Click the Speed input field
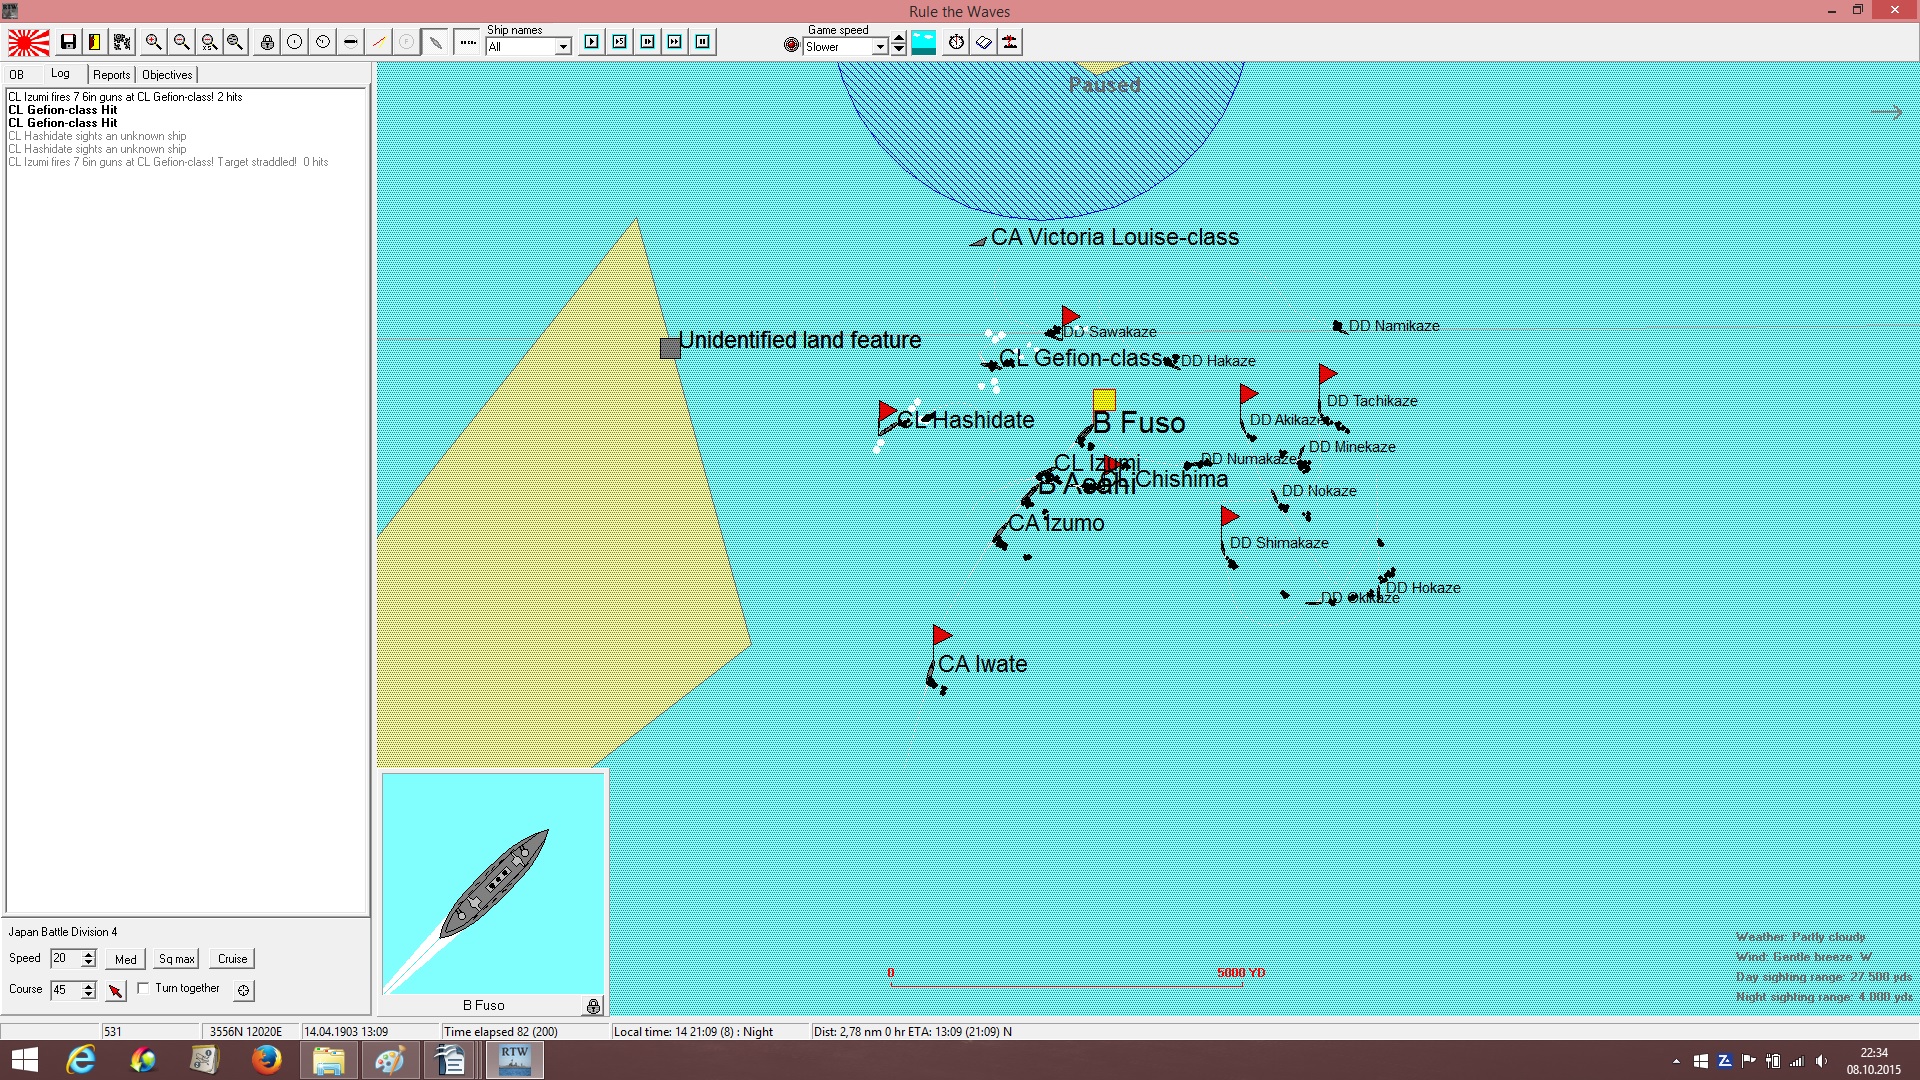1920x1080 pixels. coord(66,958)
